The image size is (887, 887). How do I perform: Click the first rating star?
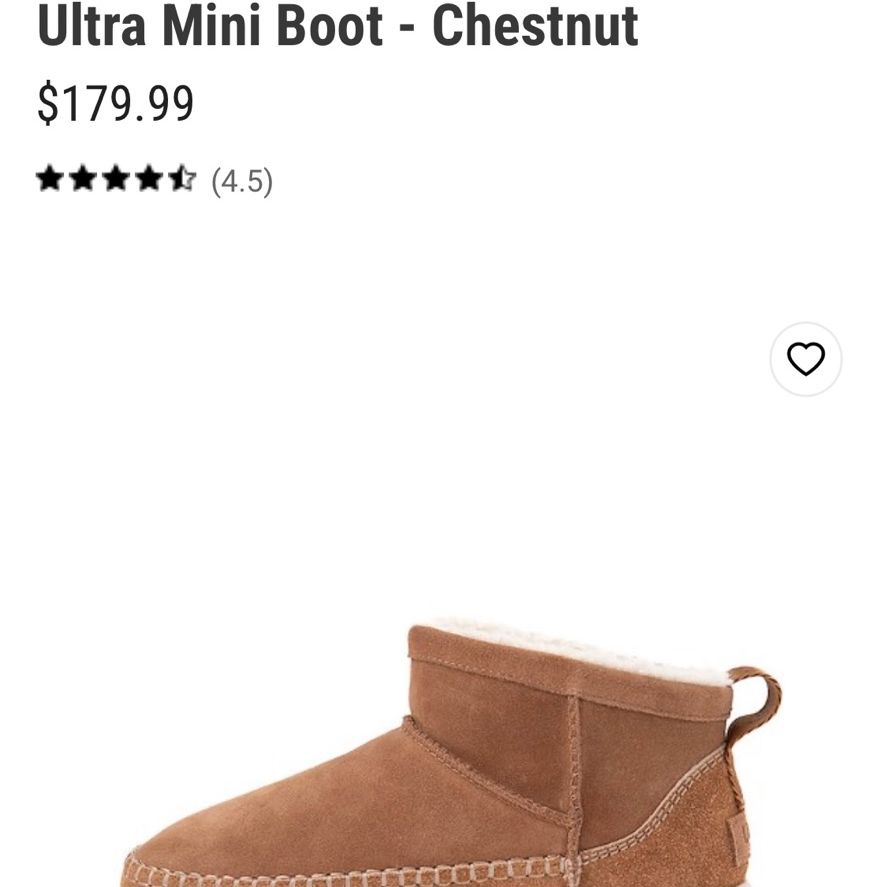click(50, 179)
